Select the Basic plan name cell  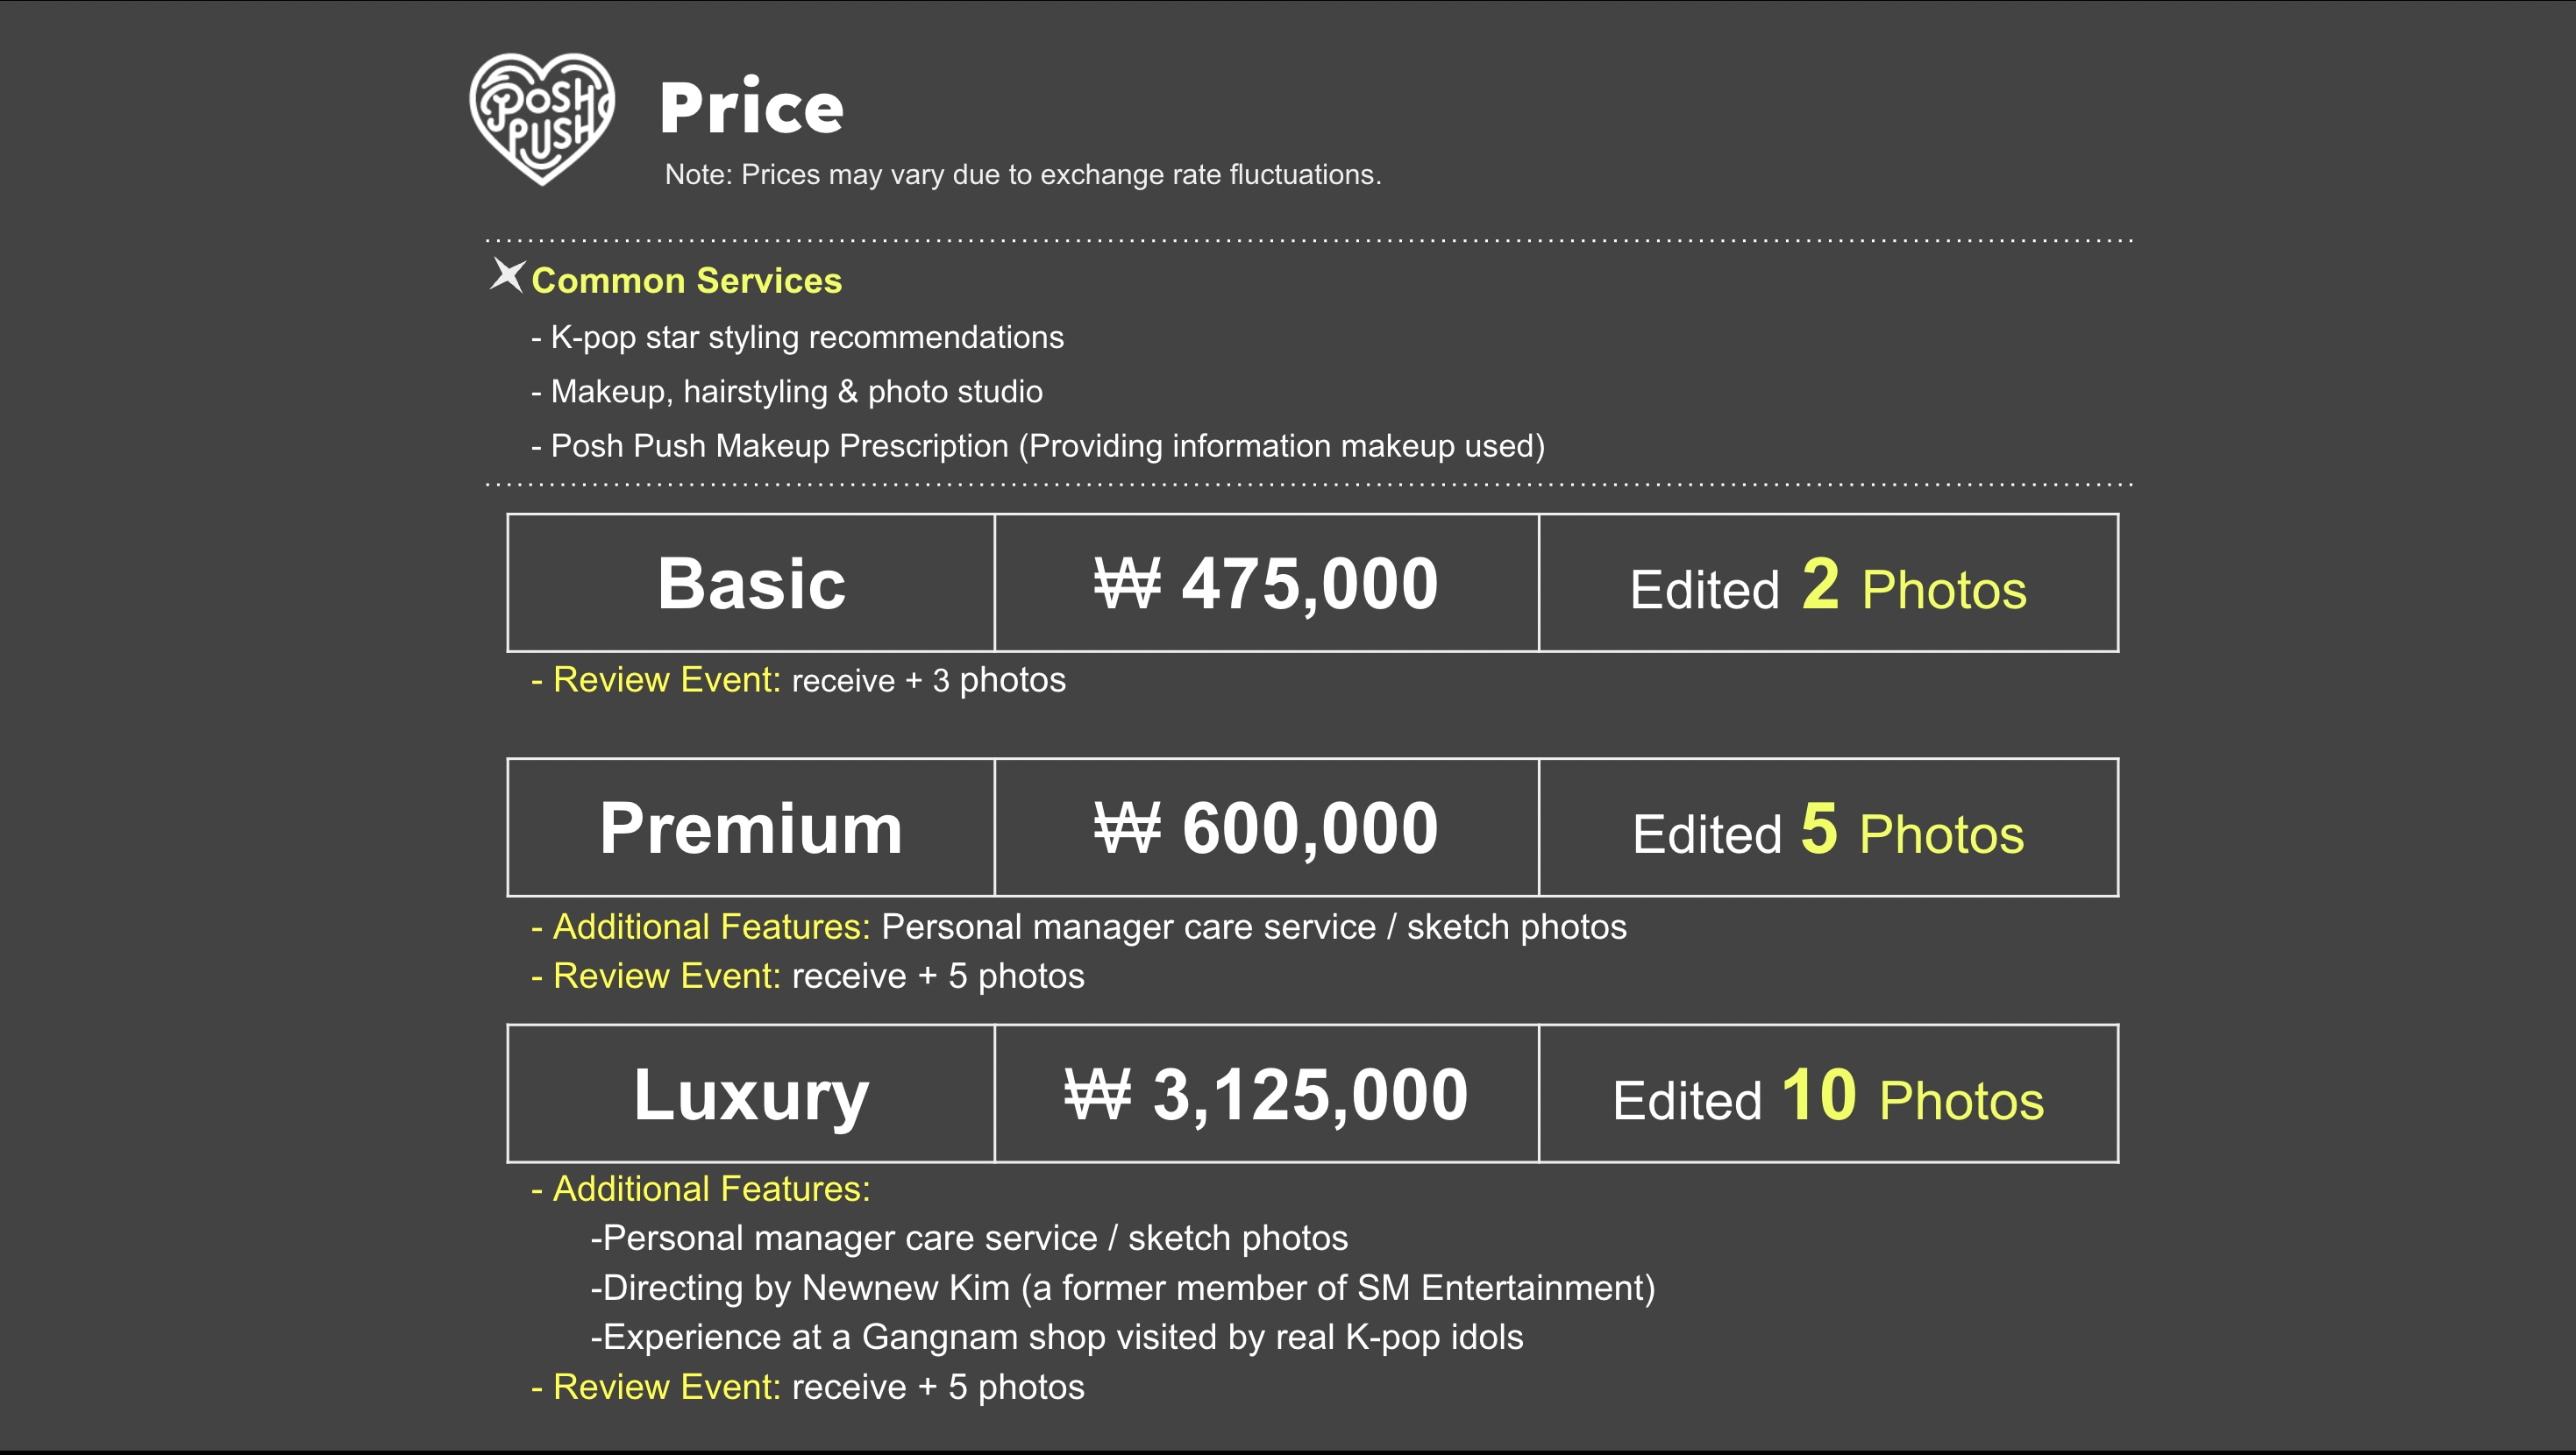coord(751,583)
